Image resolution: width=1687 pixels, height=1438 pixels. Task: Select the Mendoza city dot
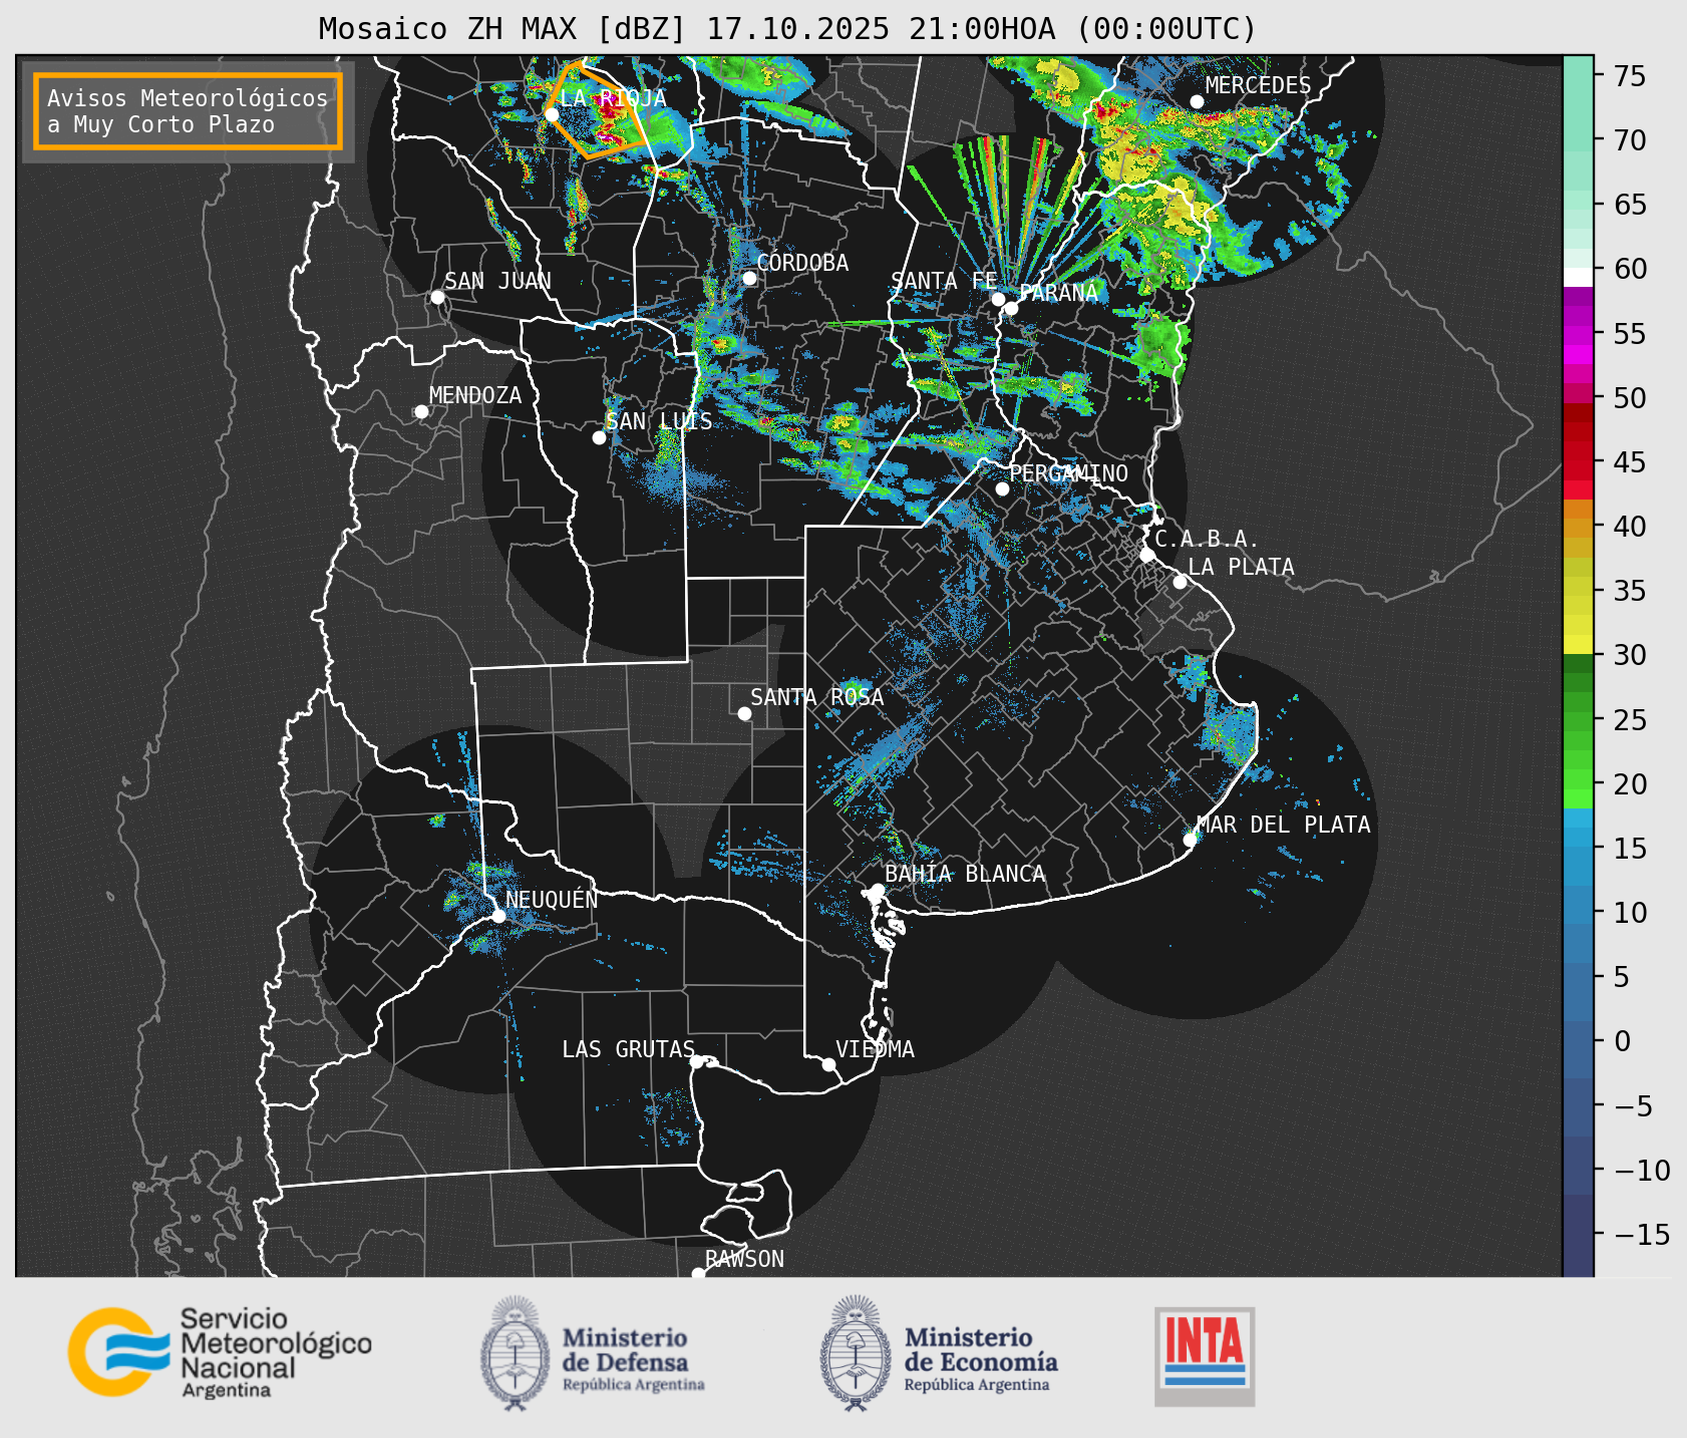point(421,412)
